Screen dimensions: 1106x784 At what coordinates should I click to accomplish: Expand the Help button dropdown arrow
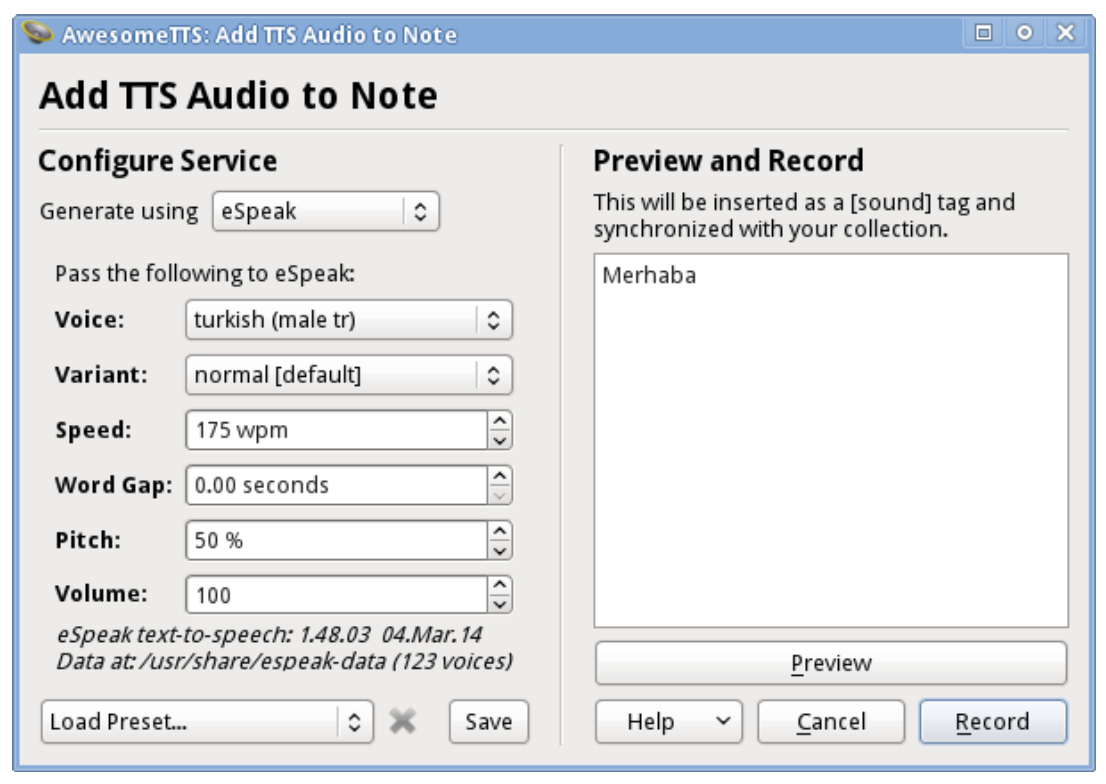click(x=723, y=721)
